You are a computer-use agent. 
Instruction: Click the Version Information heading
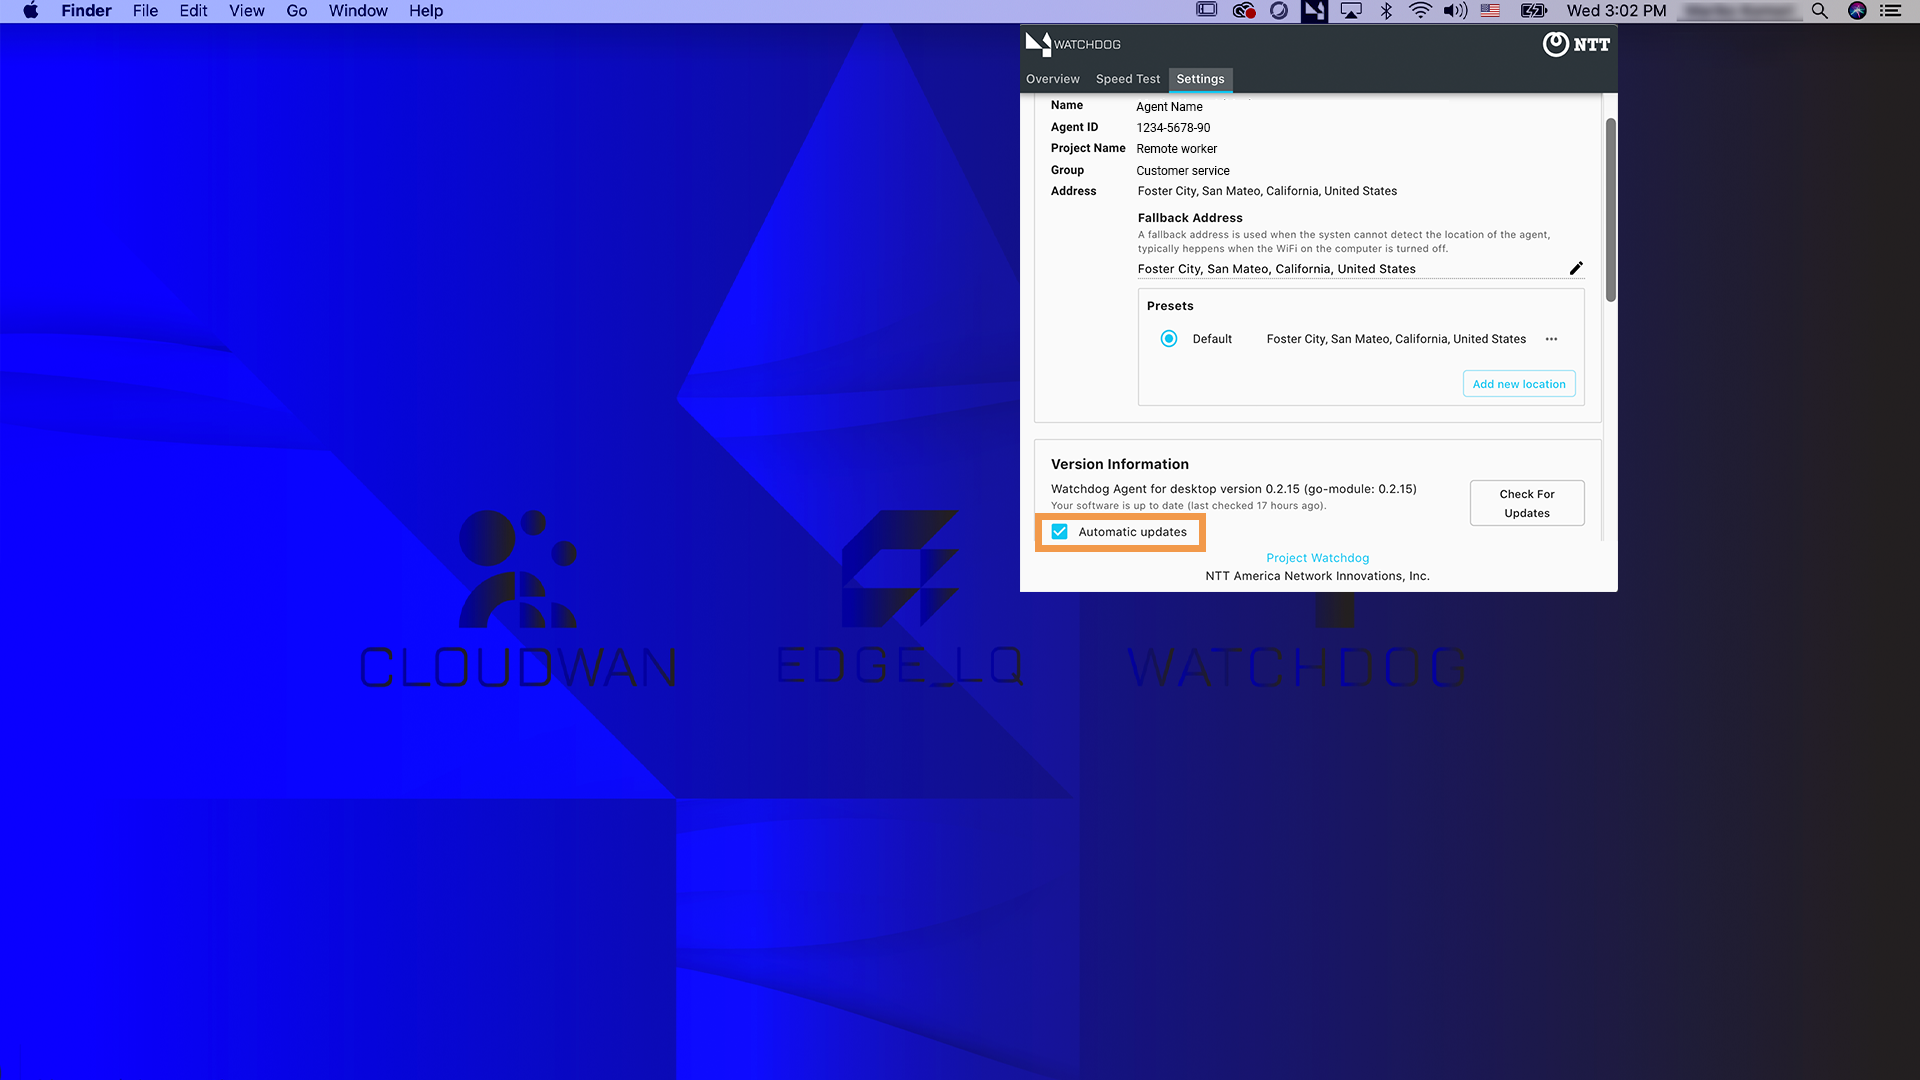click(1119, 464)
